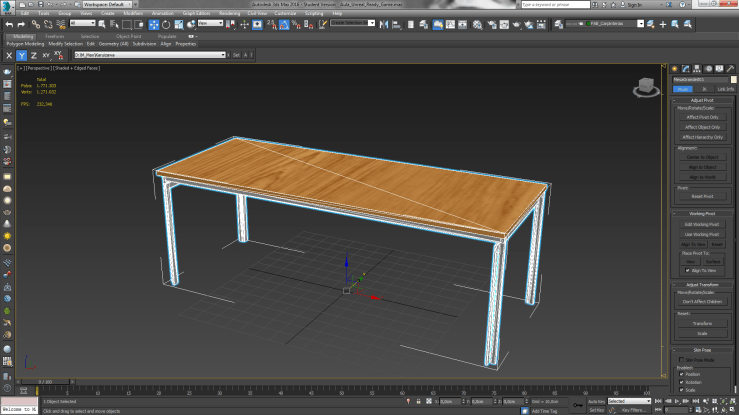Restrict transform to the X axis
Viewport: 739px width, 415px height.
9,56
